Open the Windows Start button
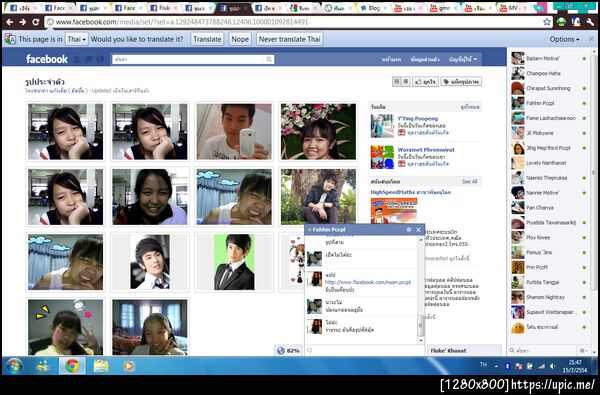 coord(15,366)
